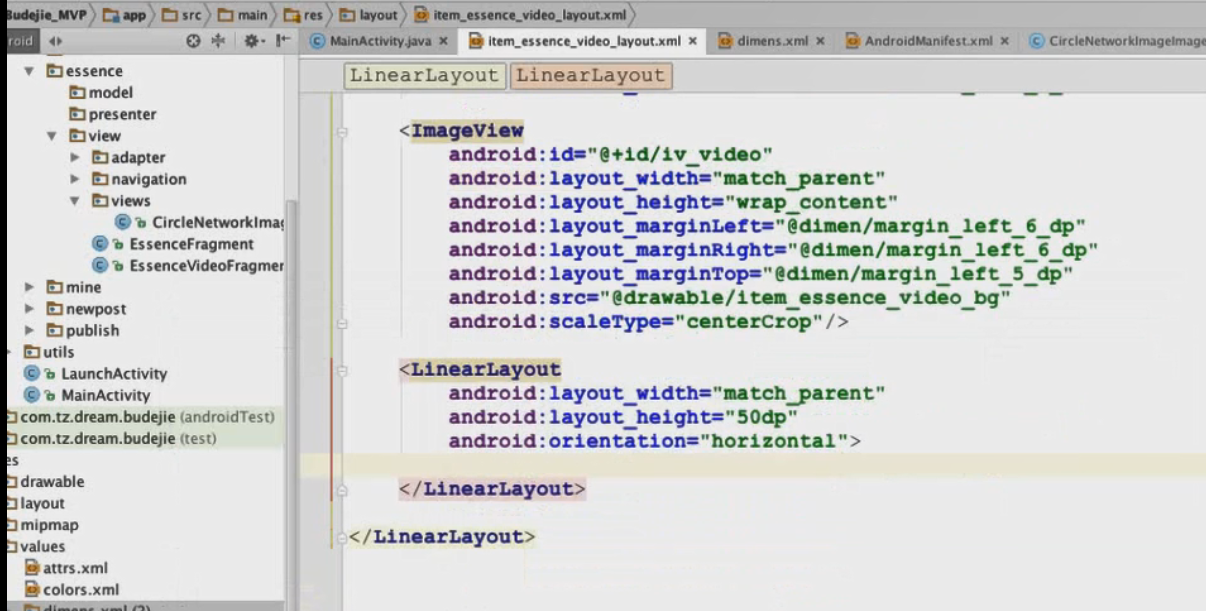Screen dimensions: 1206x611
Task: Click the 'layout' folder in navigation bar
Action: click(377, 15)
